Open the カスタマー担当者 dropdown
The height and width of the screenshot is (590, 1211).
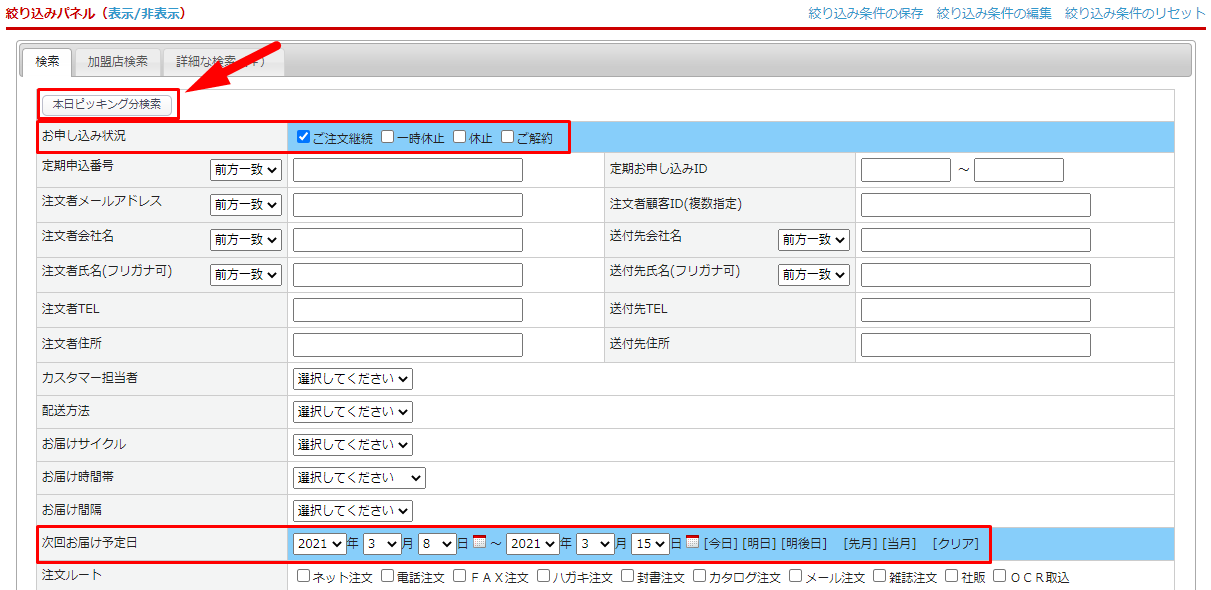click(x=352, y=379)
